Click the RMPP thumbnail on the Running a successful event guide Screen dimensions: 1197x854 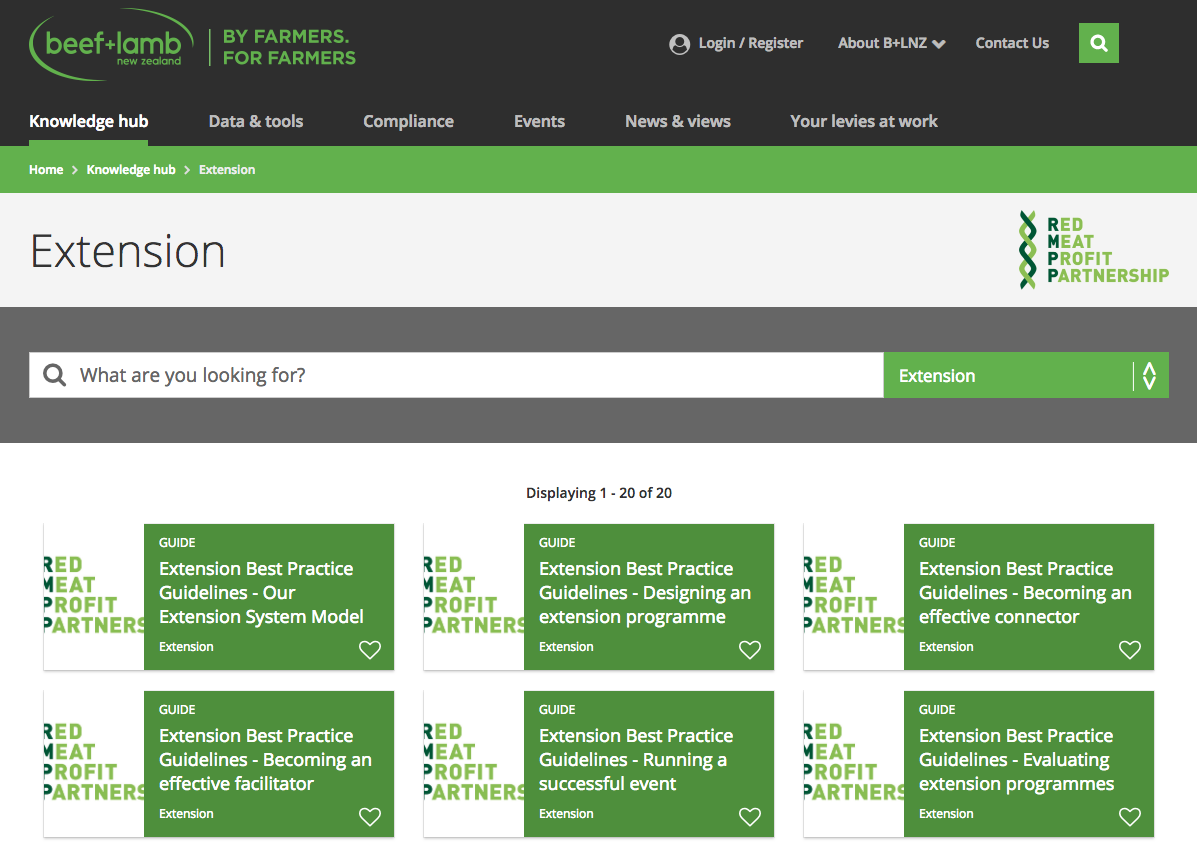(473, 764)
